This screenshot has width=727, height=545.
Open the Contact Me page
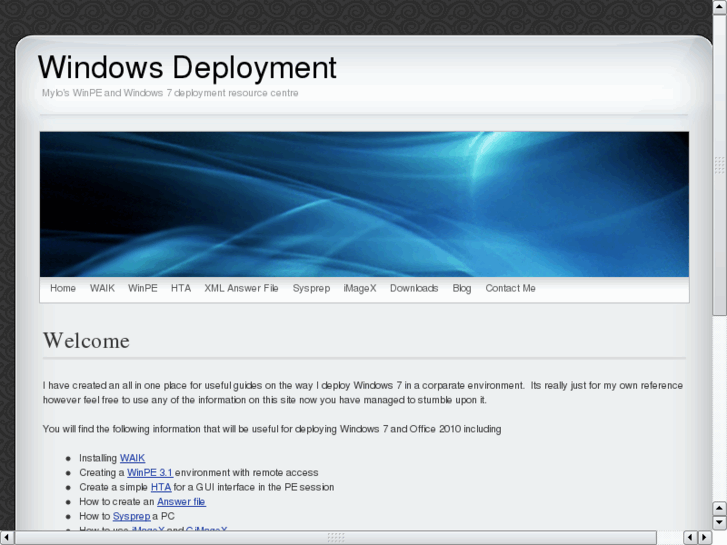[510, 288]
